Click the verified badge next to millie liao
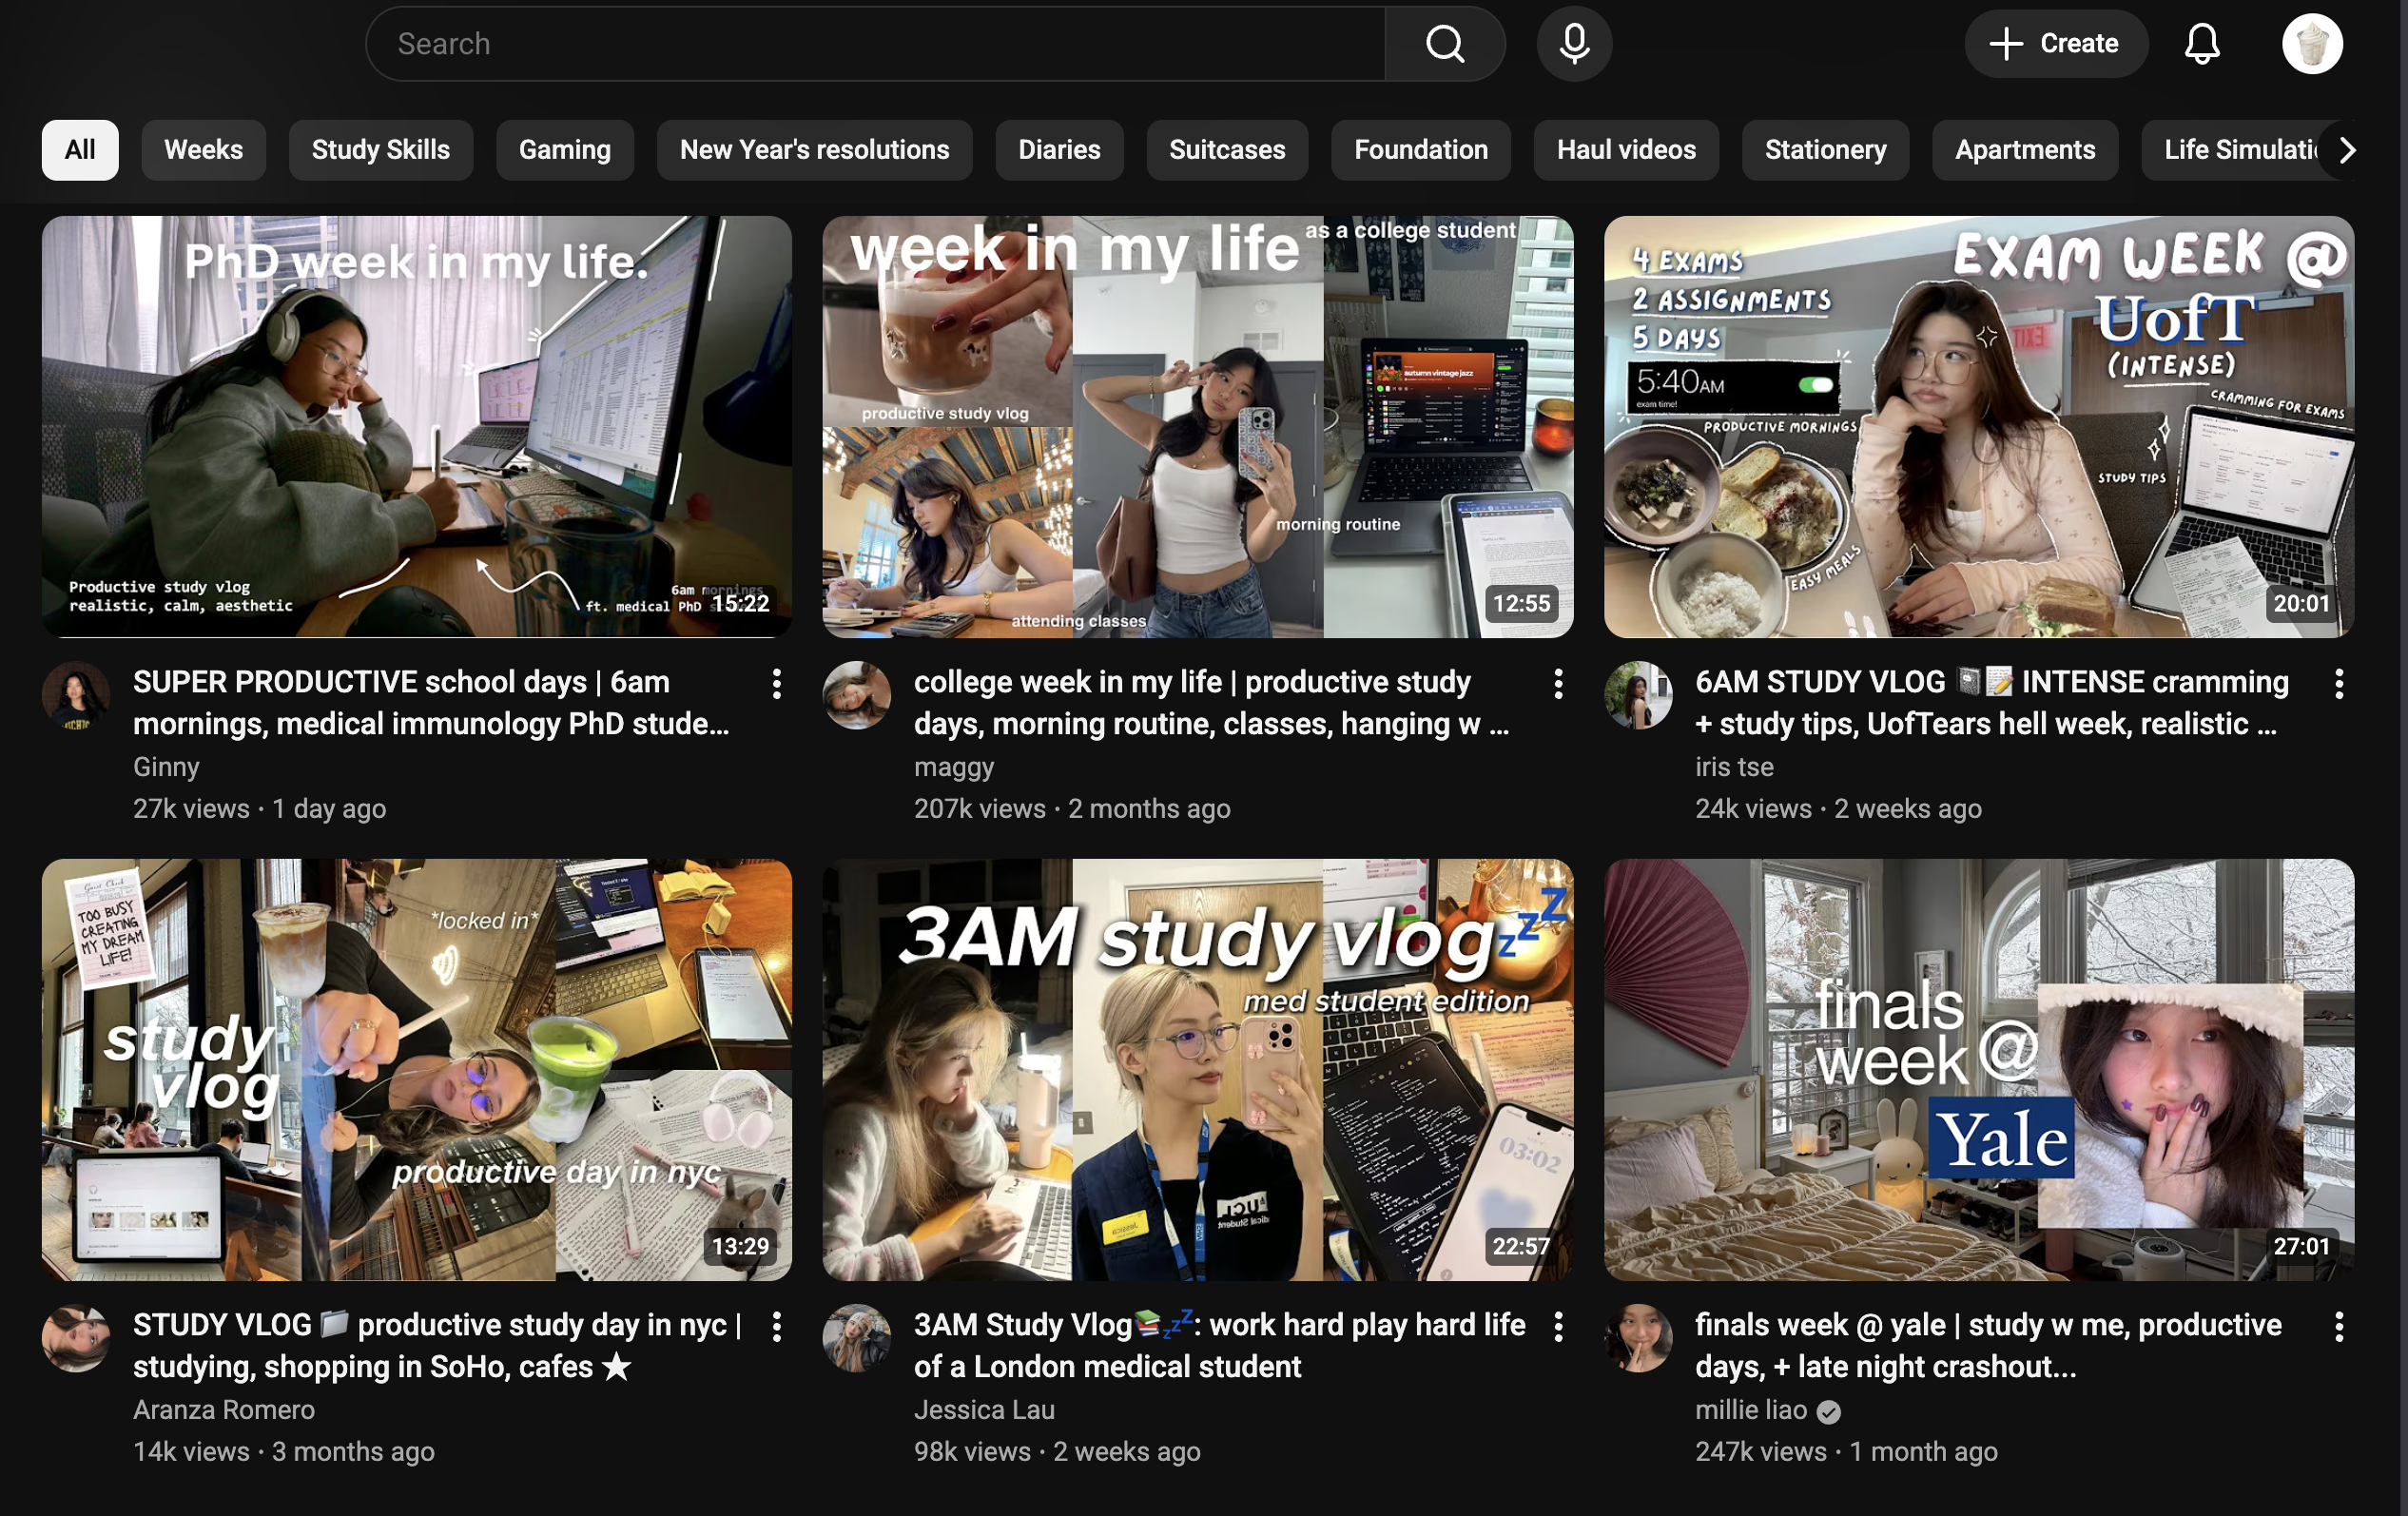The width and height of the screenshot is (2408, 1516). click(1829, 1412)
